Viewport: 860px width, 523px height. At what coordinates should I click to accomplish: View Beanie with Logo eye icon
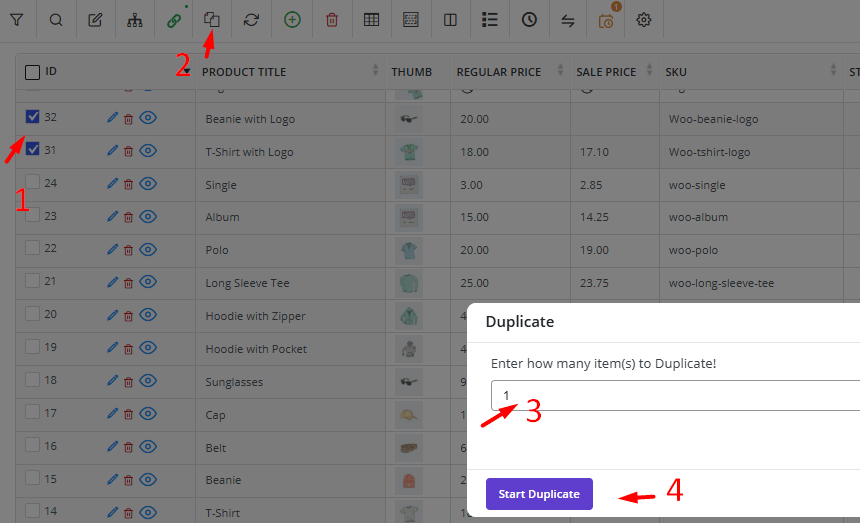tap(148, 118)
